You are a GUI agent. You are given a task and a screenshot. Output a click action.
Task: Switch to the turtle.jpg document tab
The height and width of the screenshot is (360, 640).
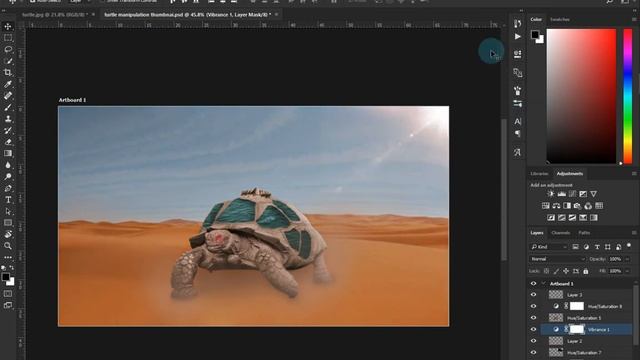[54, 15]
